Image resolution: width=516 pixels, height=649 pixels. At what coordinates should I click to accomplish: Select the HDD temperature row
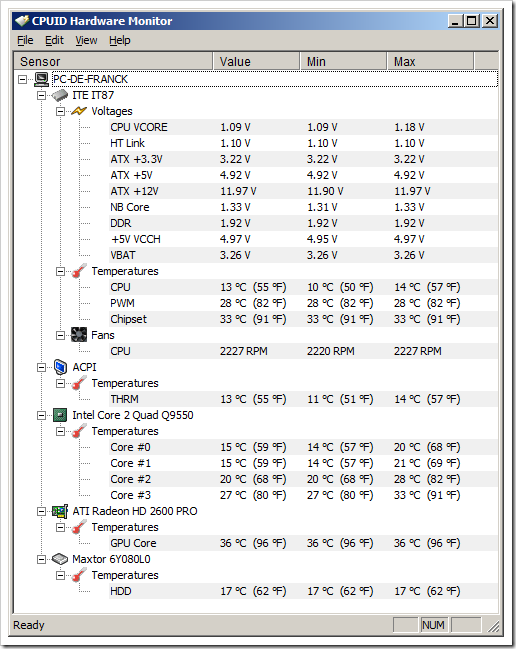point(303,591)
